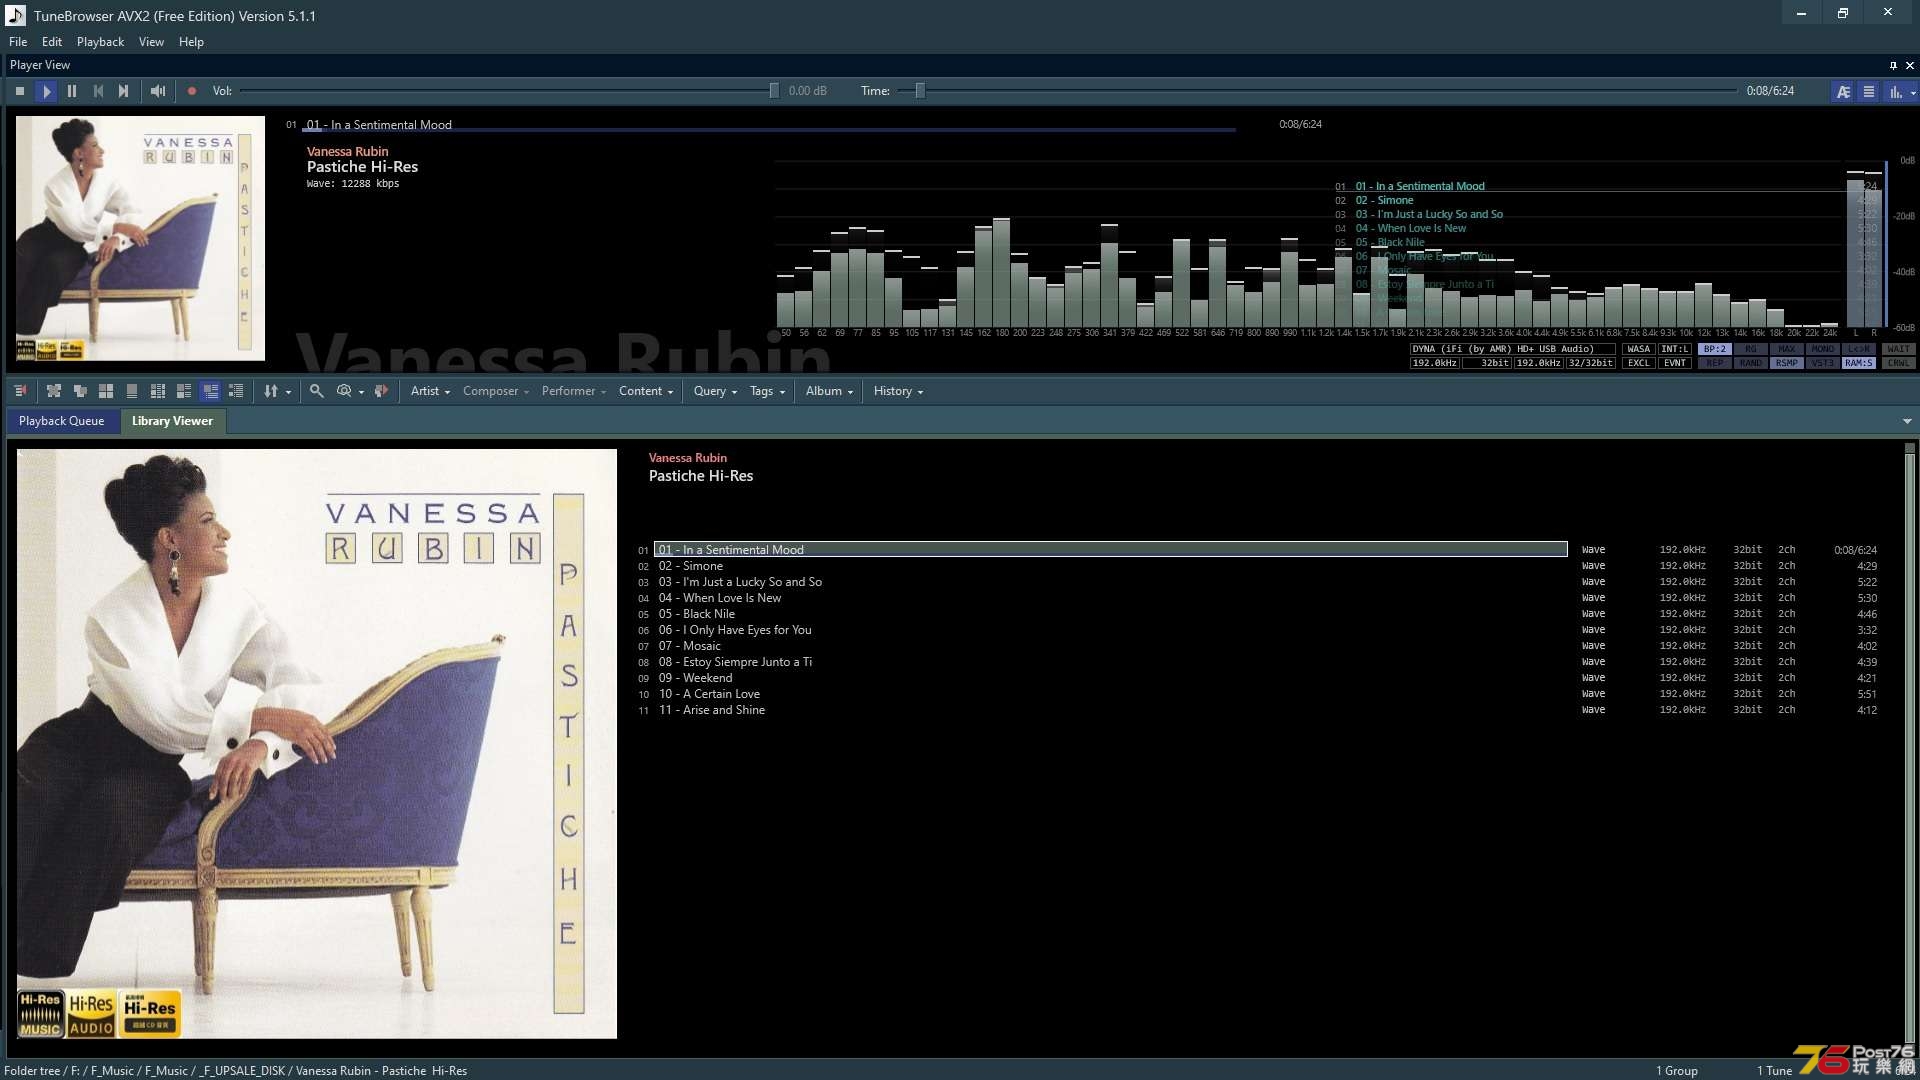Open the text display view icon
1920x1080 pixels.
(x=1843, y=91)
